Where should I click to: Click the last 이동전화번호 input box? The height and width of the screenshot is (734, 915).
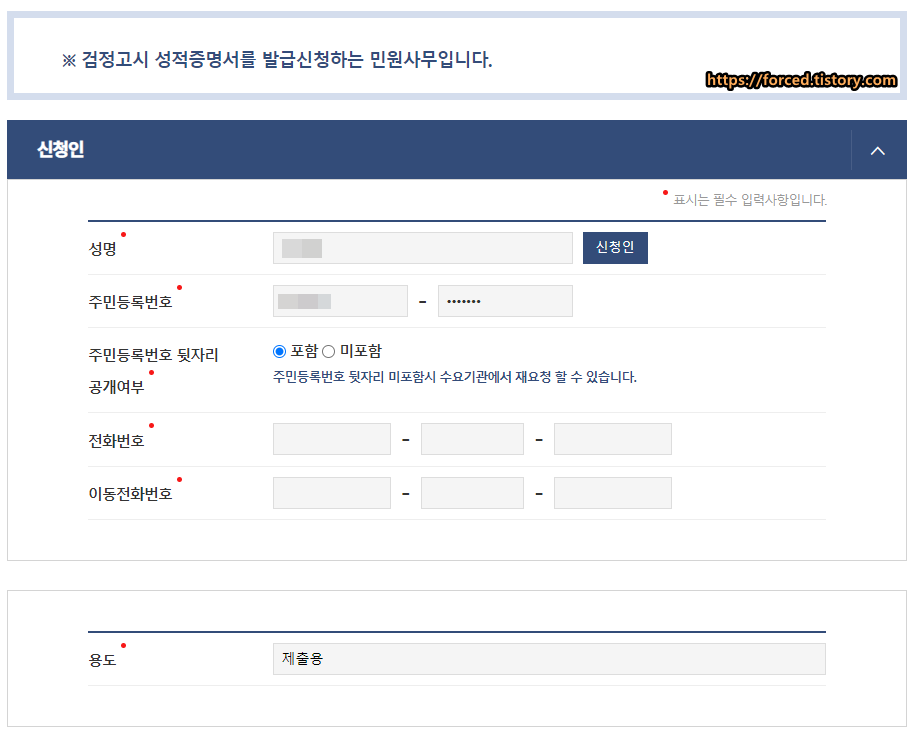613,493
